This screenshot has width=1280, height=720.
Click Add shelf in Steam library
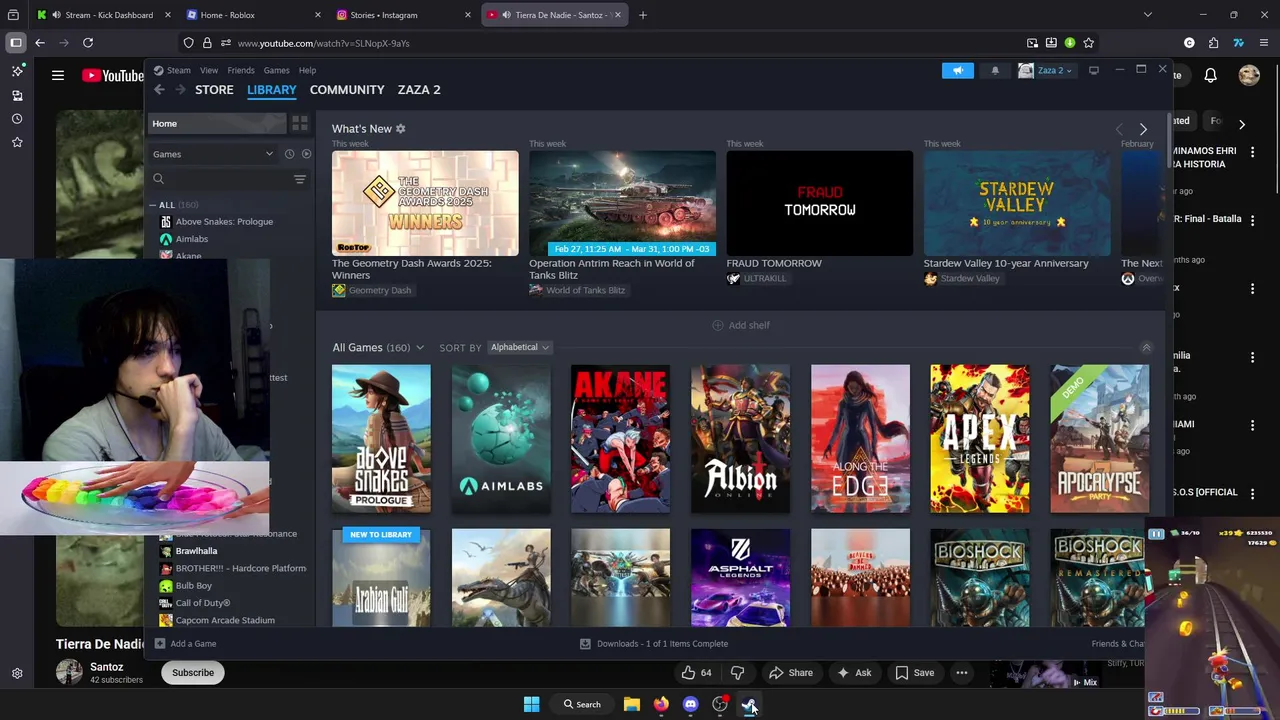click(x=741, y=325)
